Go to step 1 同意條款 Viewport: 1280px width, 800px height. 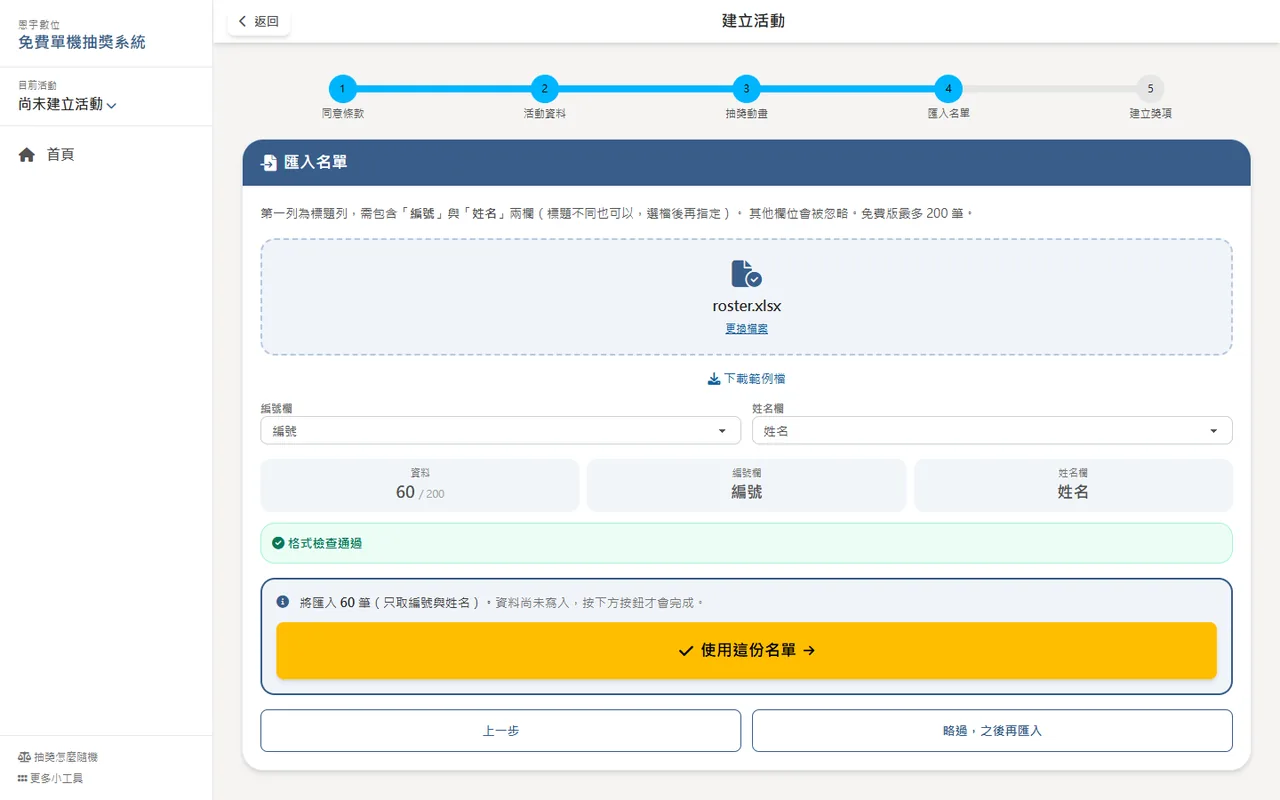click(342, 89)
